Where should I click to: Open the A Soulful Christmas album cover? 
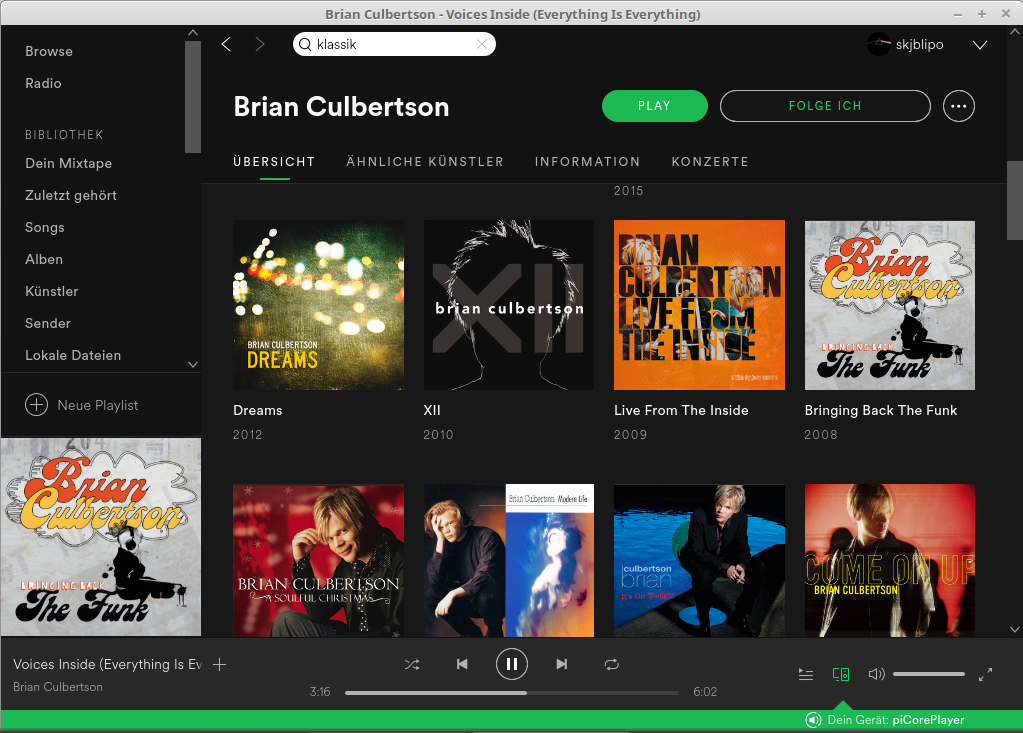[318, 560]
